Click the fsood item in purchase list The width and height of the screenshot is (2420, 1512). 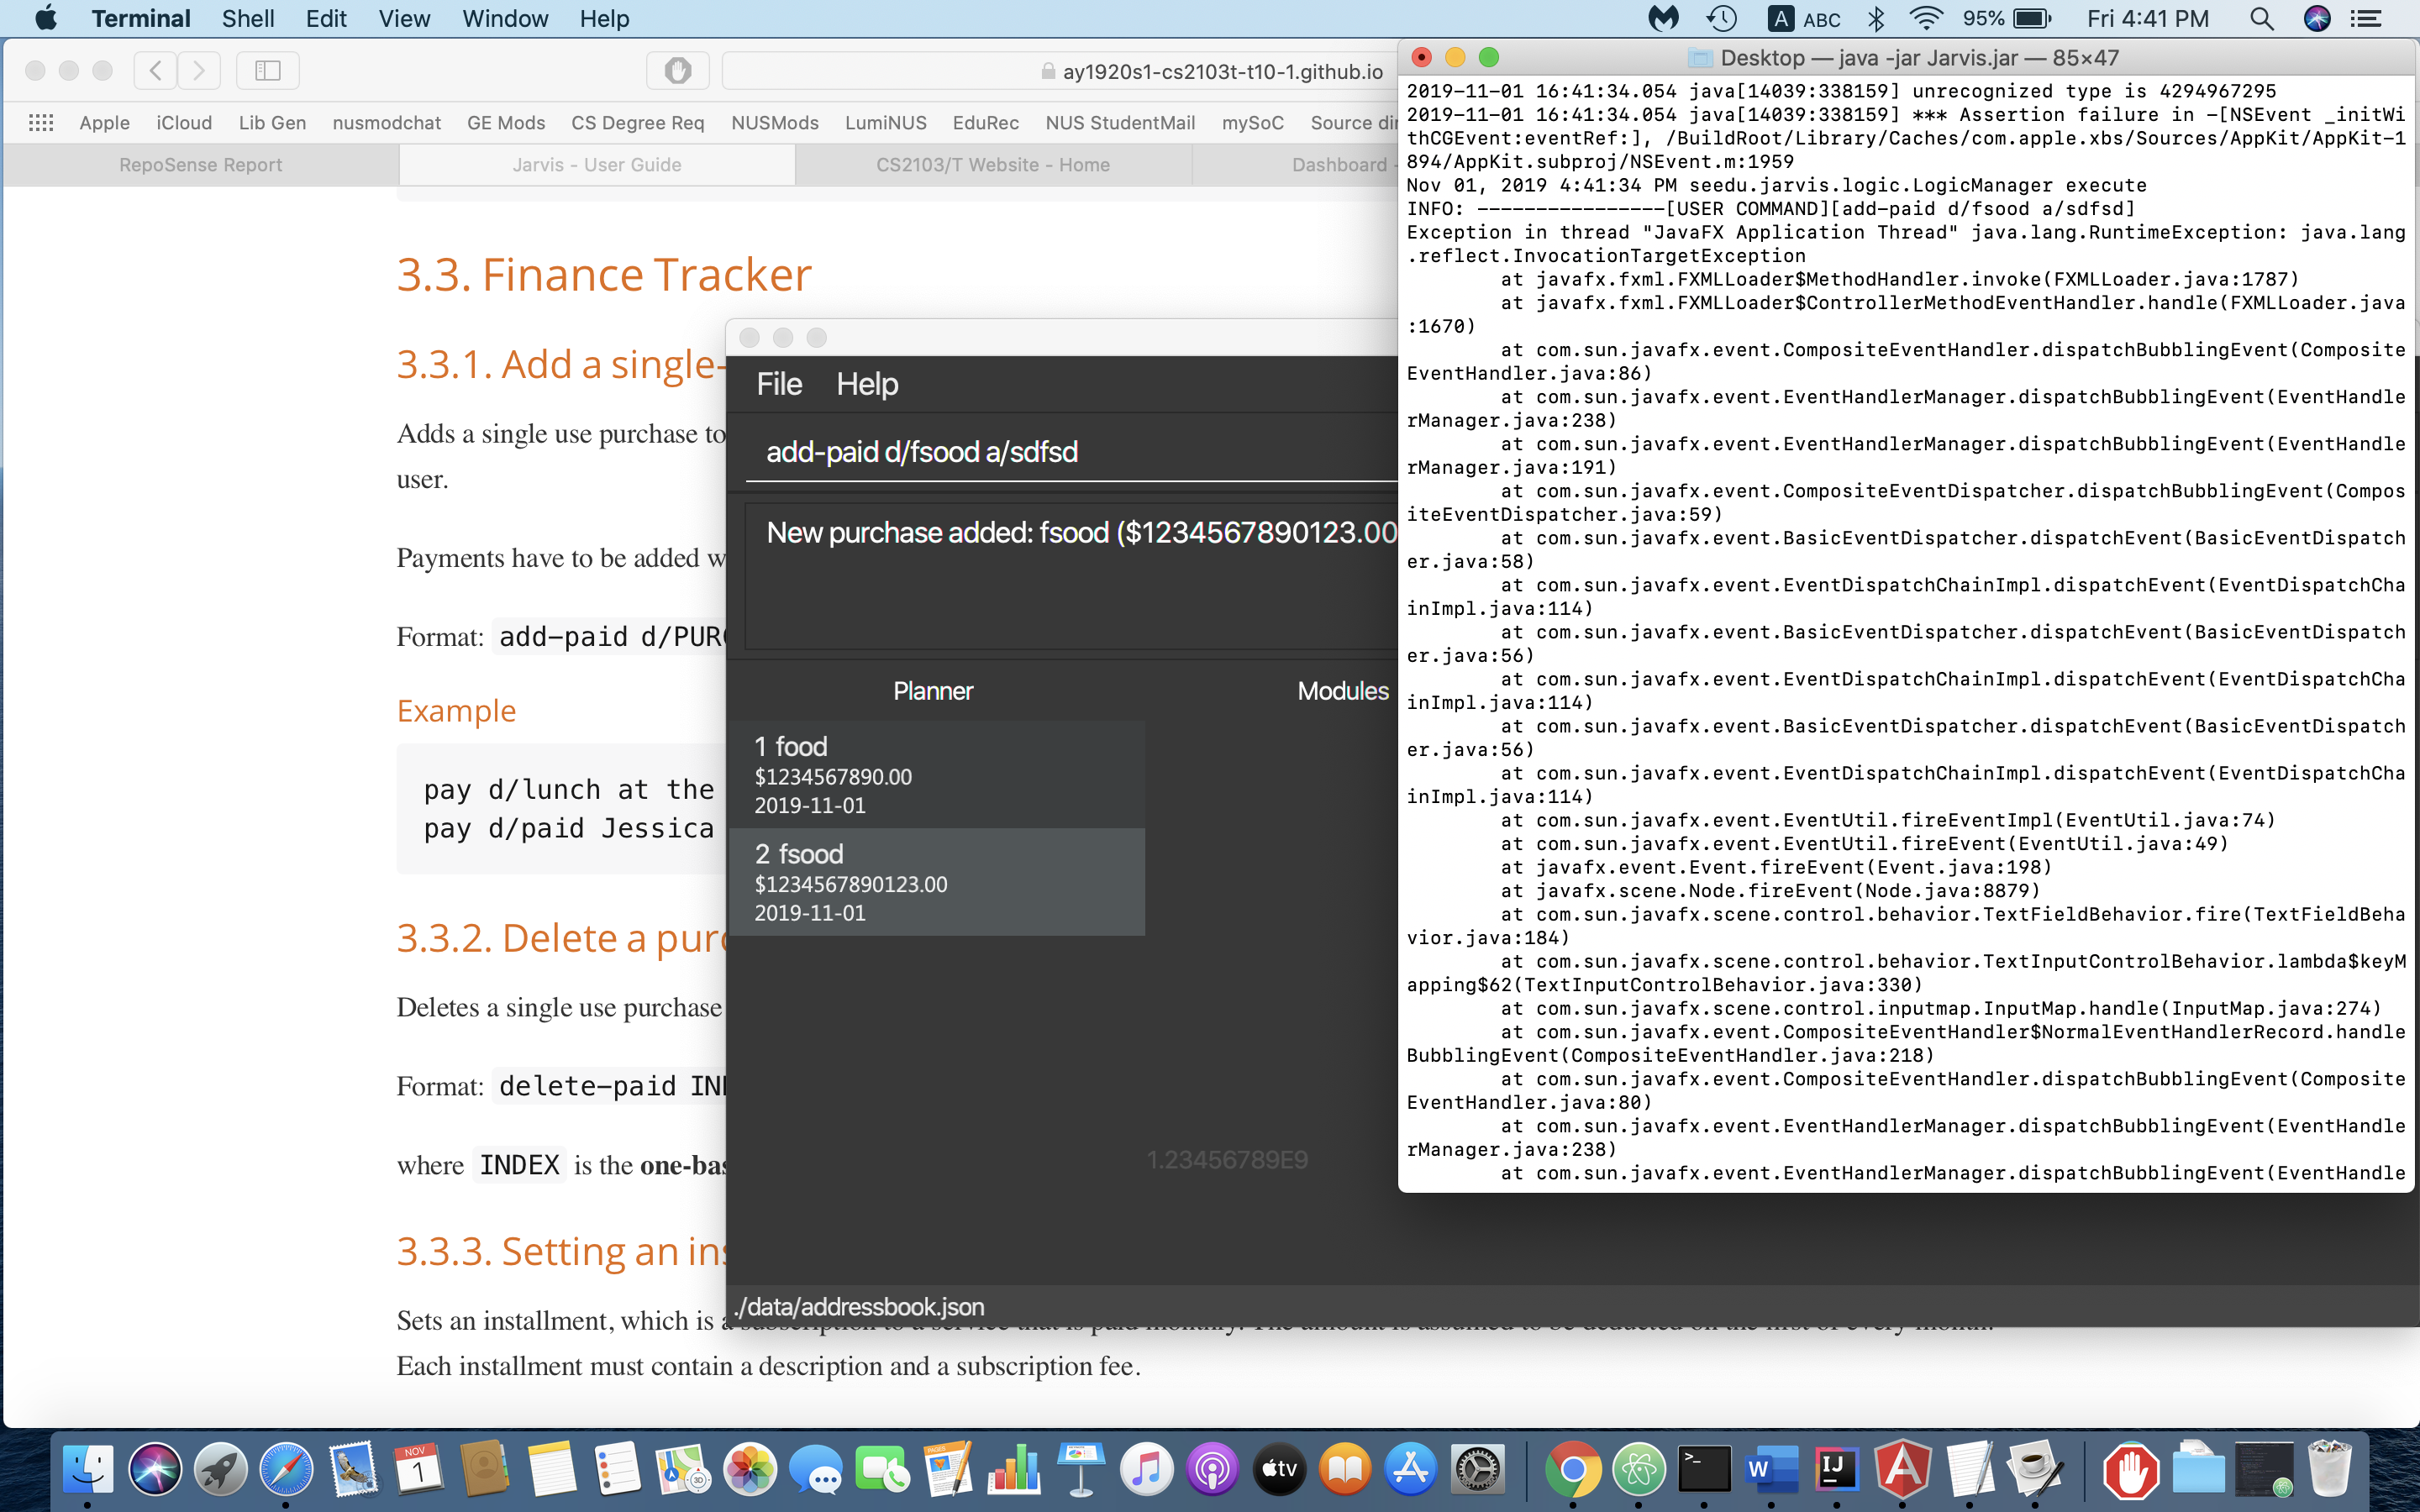941,879
